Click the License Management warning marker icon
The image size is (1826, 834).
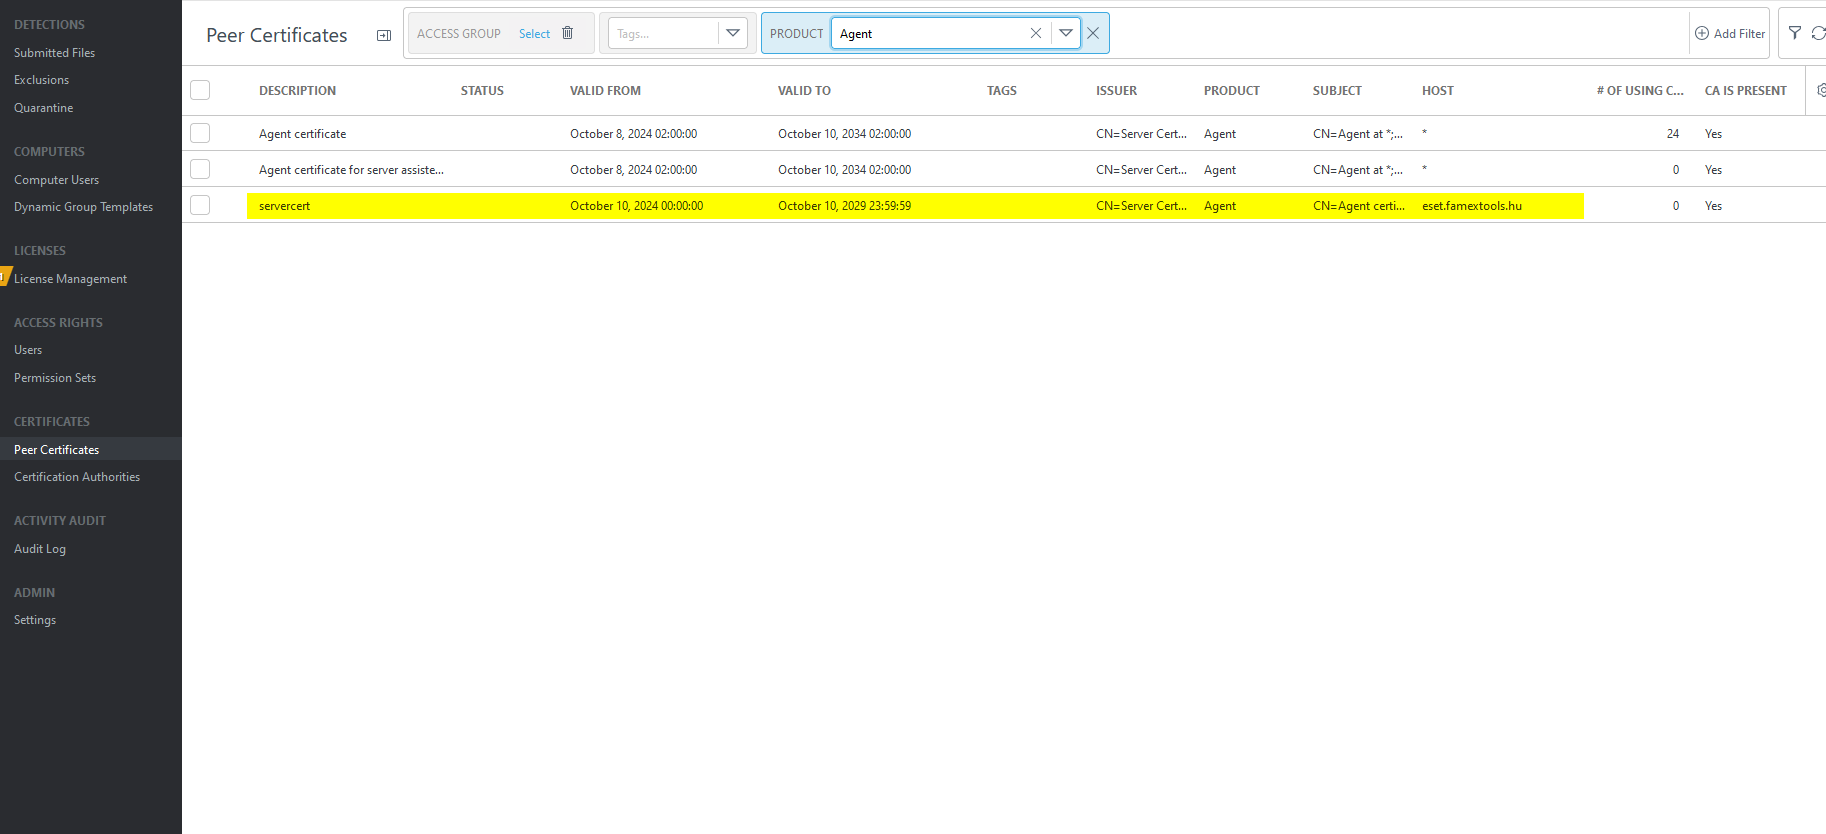(x=4, y=277)
